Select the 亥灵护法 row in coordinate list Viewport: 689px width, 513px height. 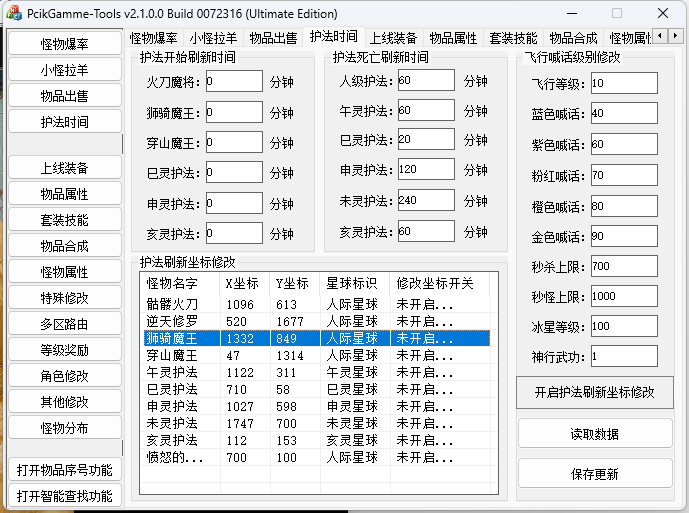coord(315,440)
